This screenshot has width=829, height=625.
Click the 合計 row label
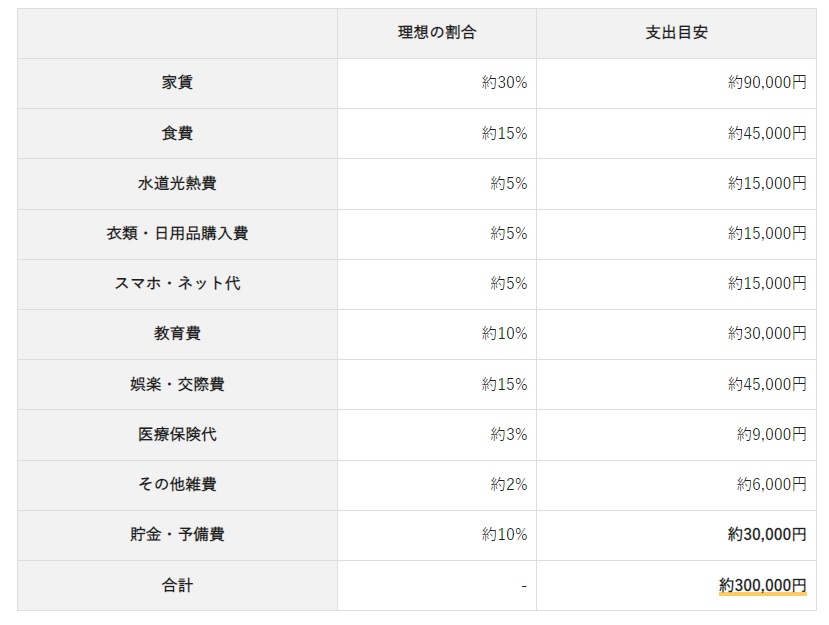point(177,585)
